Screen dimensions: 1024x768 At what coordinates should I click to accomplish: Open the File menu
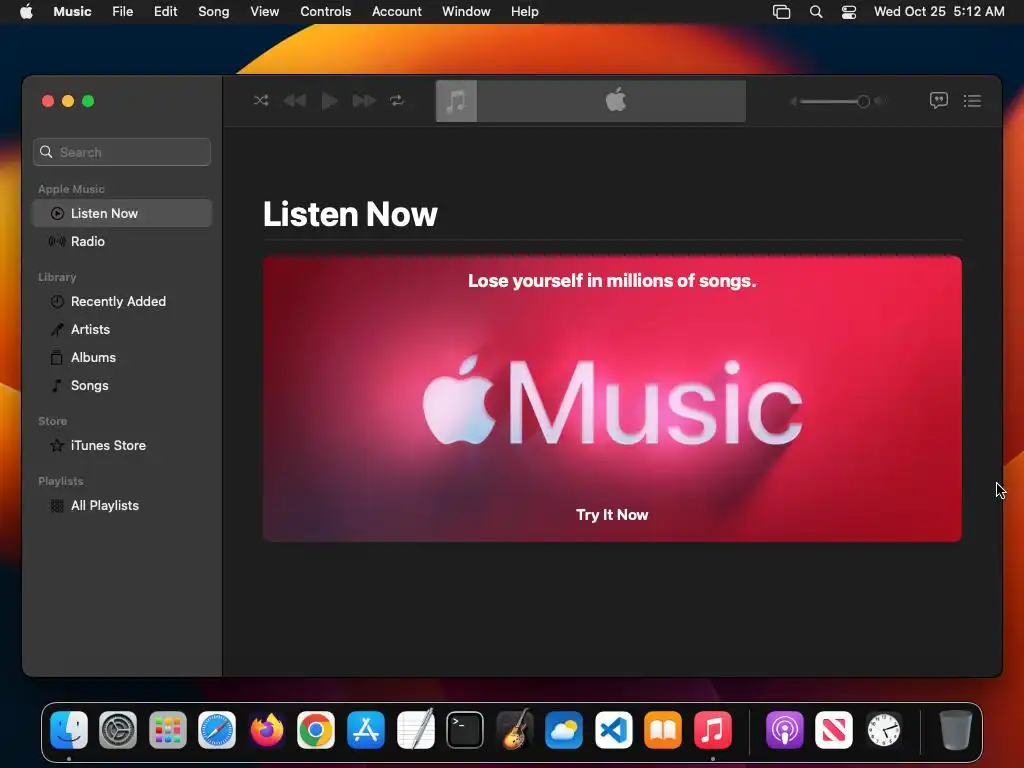click(123, 12)
